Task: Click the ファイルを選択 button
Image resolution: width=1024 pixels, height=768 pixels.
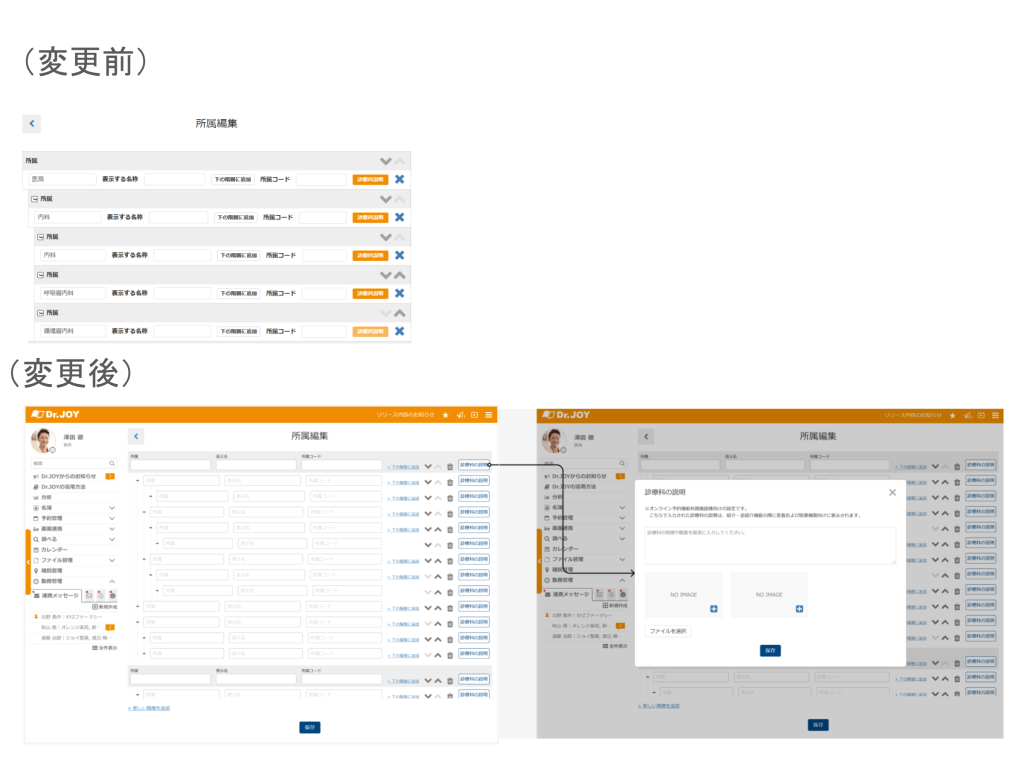Action: (x=668, y=631)
